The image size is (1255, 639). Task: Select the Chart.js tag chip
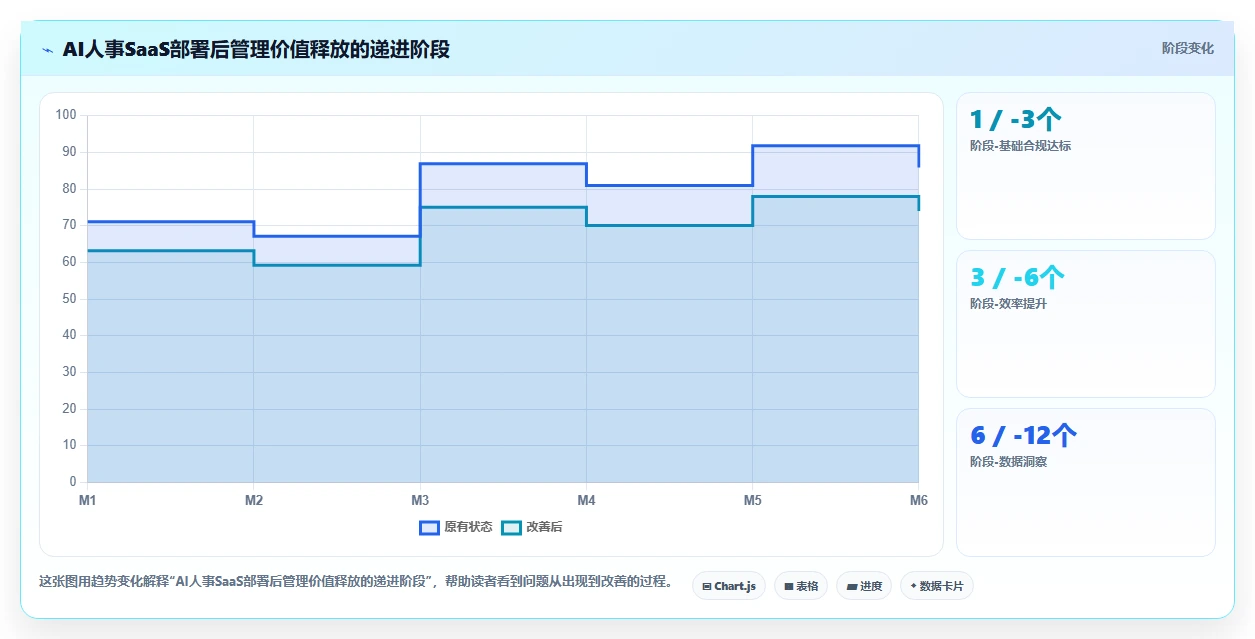pyautogui.click(x=729, y=586)
